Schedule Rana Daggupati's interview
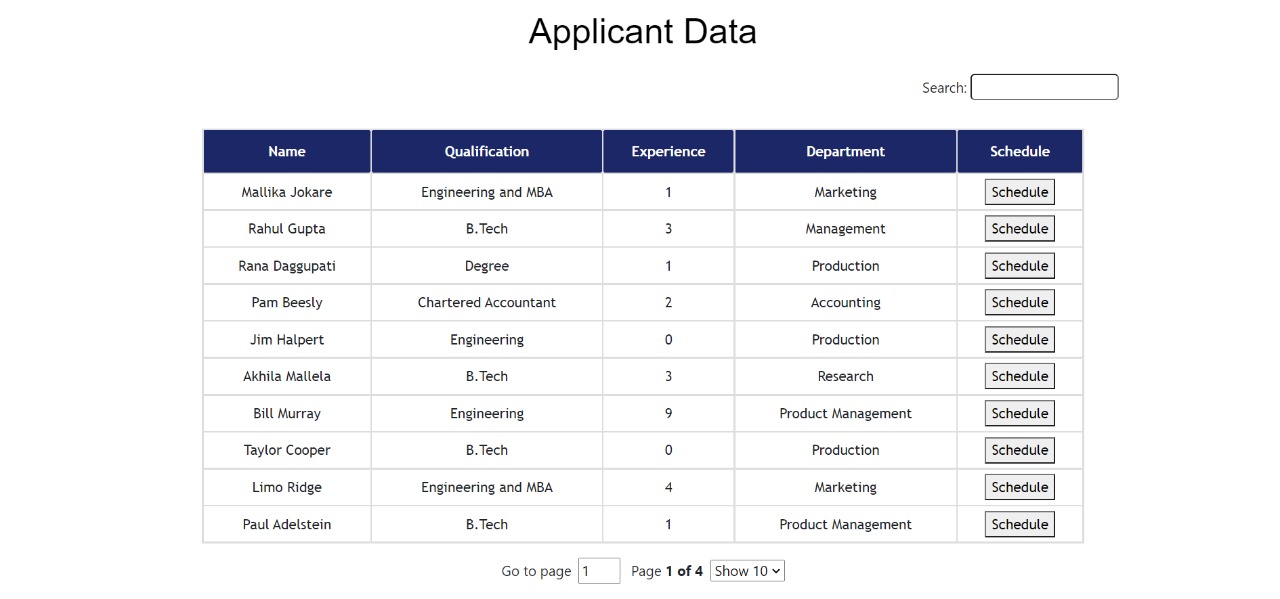 tap(1019, 265)
